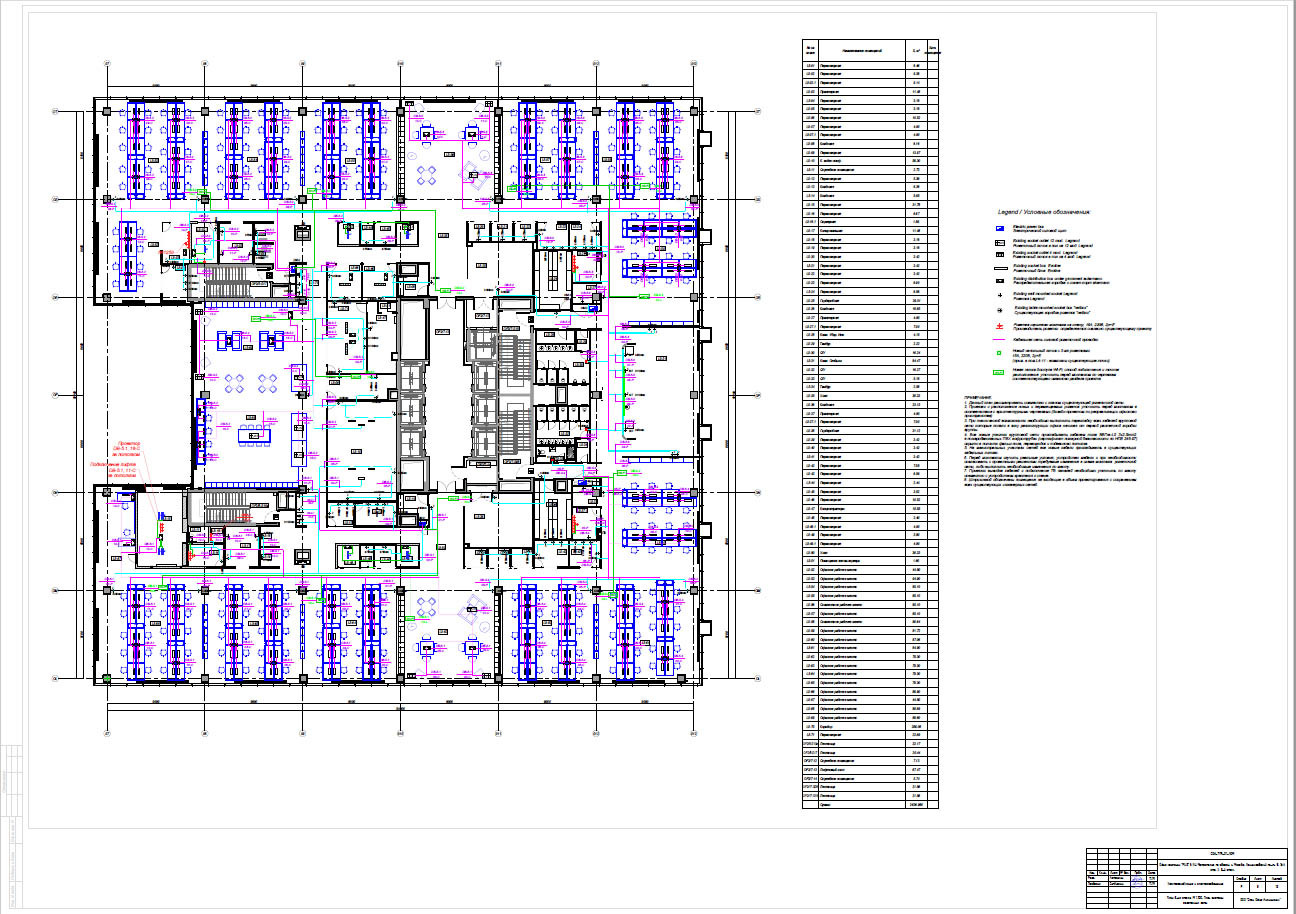The width and height of the screenshot is (1296, 914).
Task: Click the drawing code cell in title block
Action: click(1221, 852)
